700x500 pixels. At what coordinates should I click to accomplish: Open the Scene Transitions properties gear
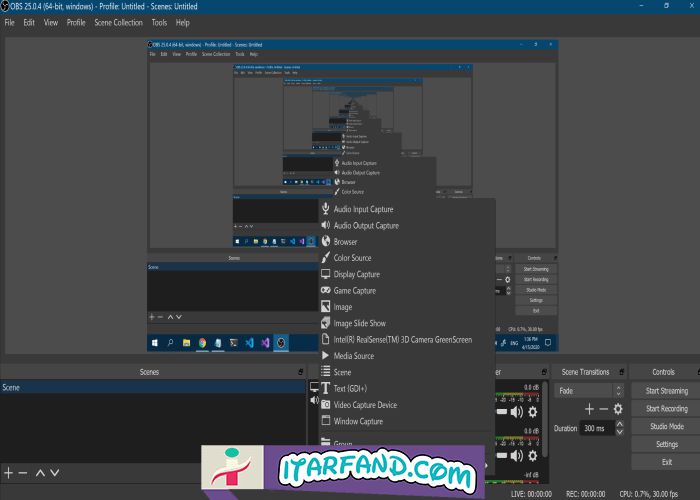click(x=618, y=409)
